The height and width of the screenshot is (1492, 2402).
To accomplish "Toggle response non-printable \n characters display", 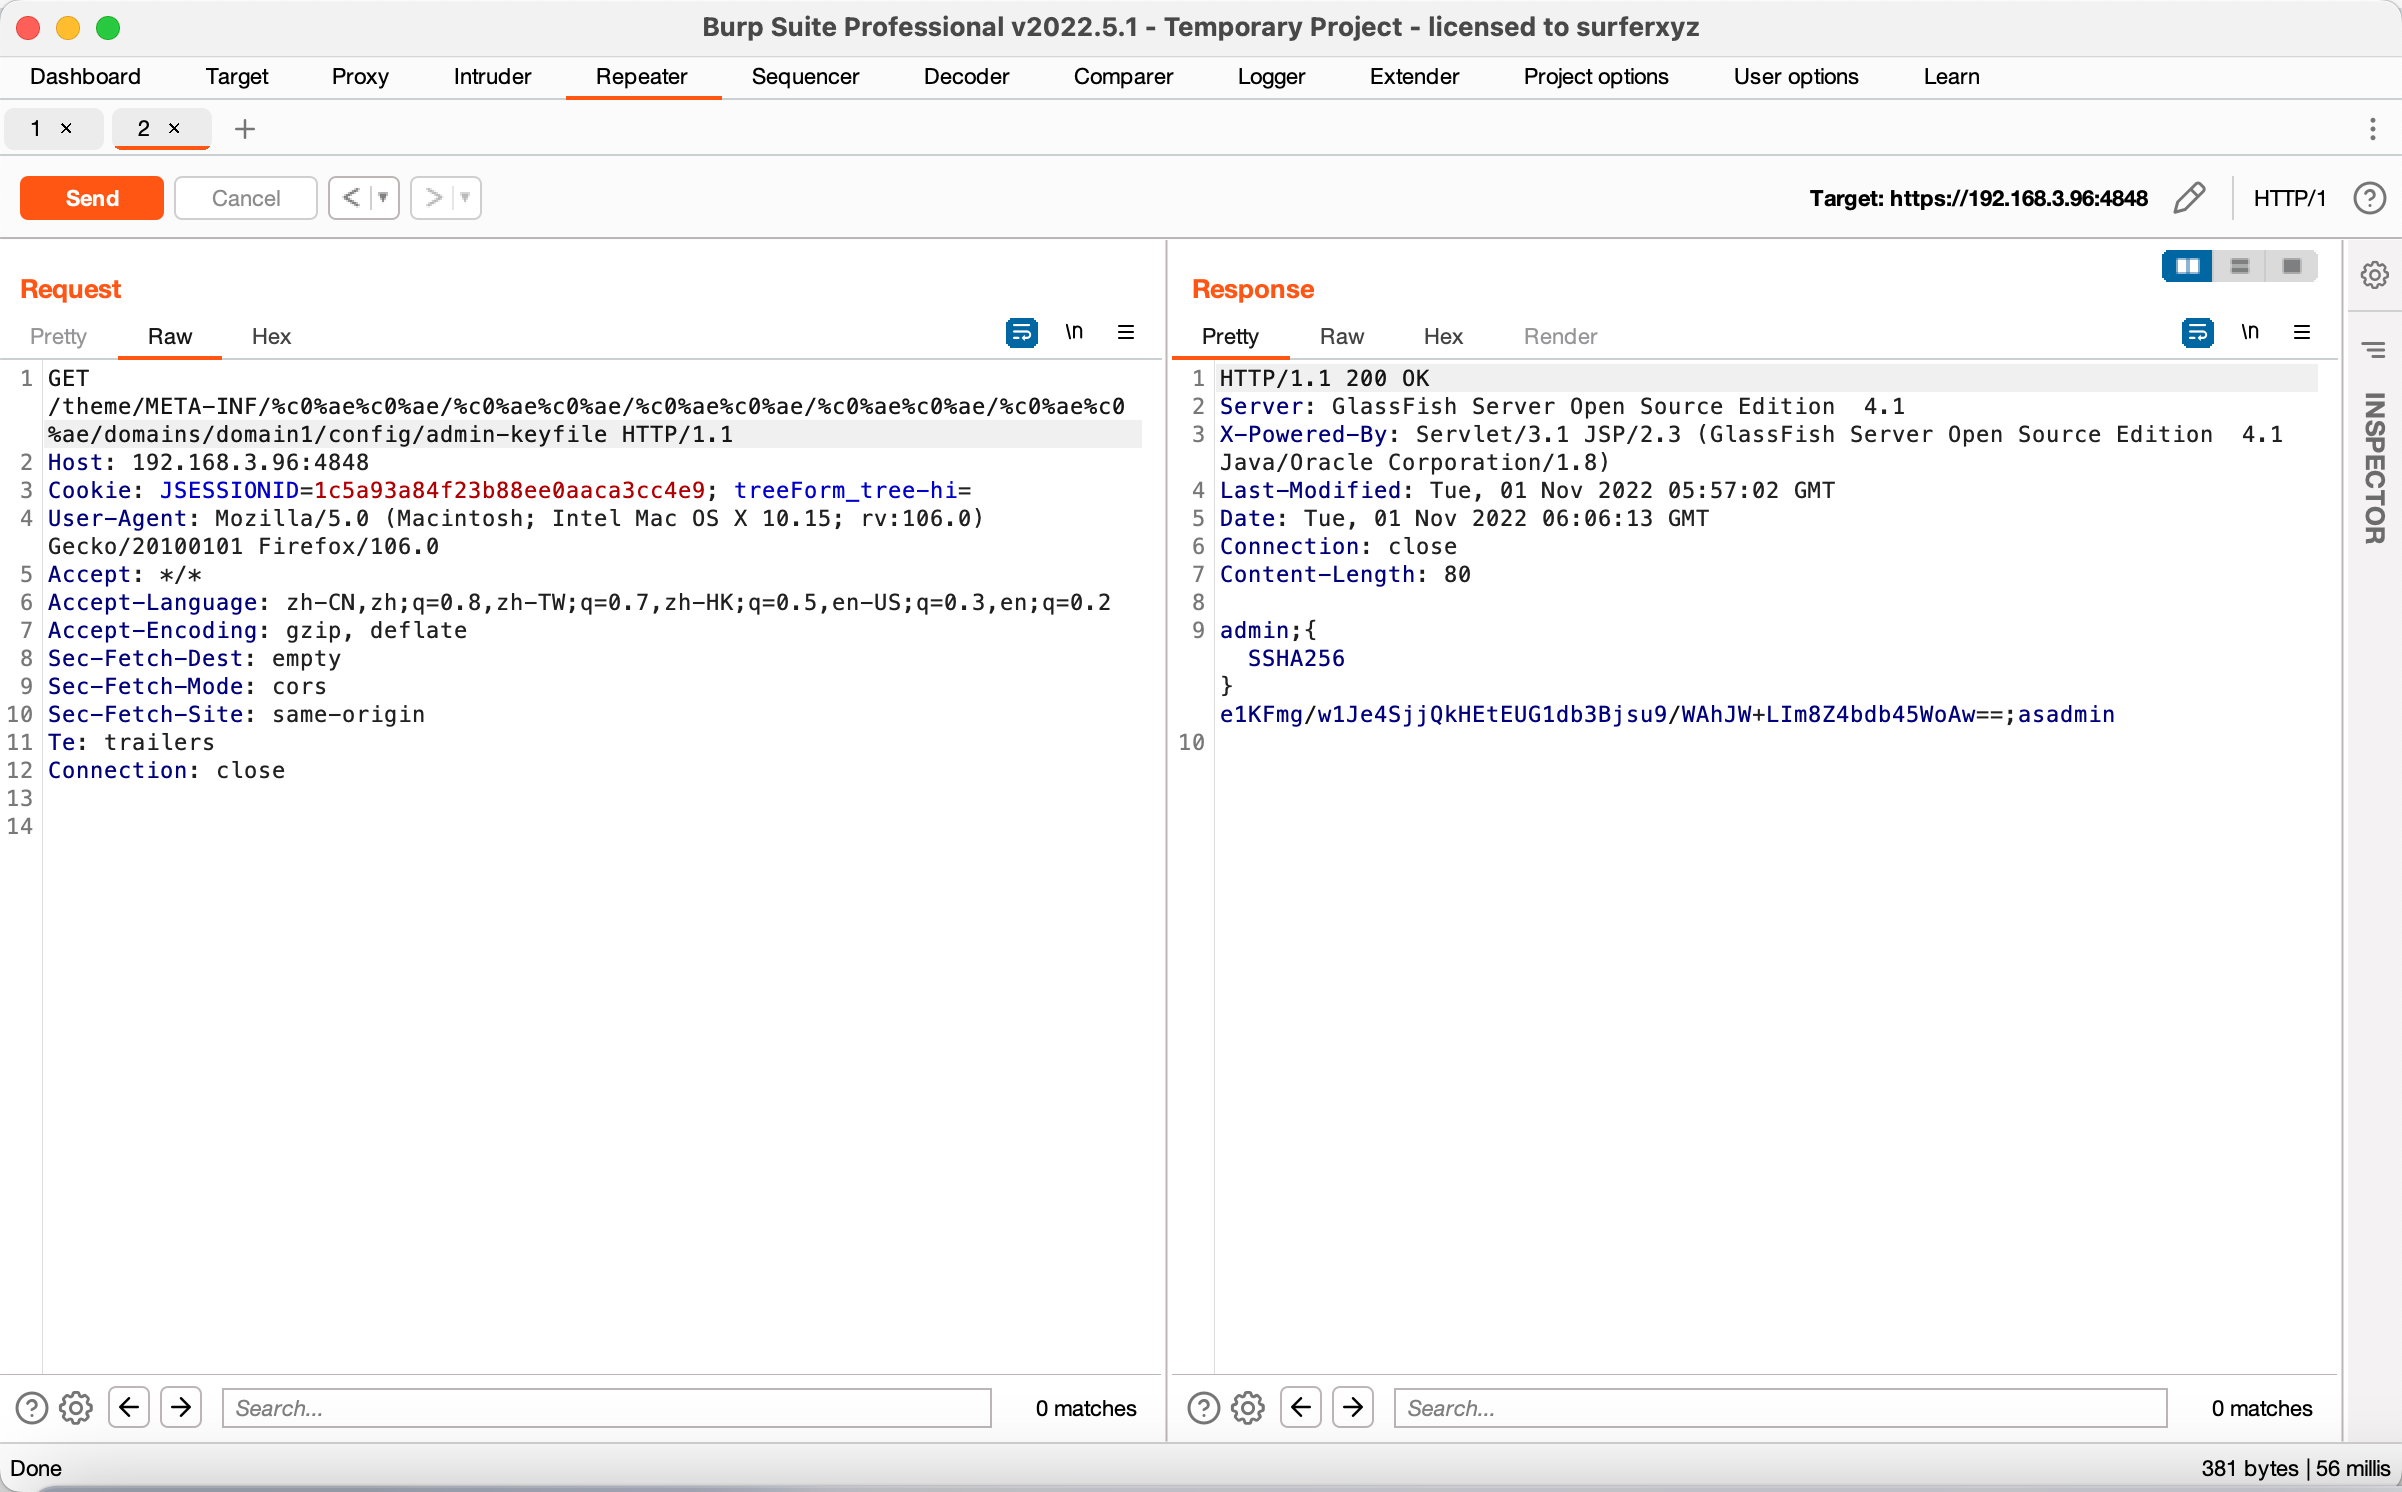I will click(2250, 333).
